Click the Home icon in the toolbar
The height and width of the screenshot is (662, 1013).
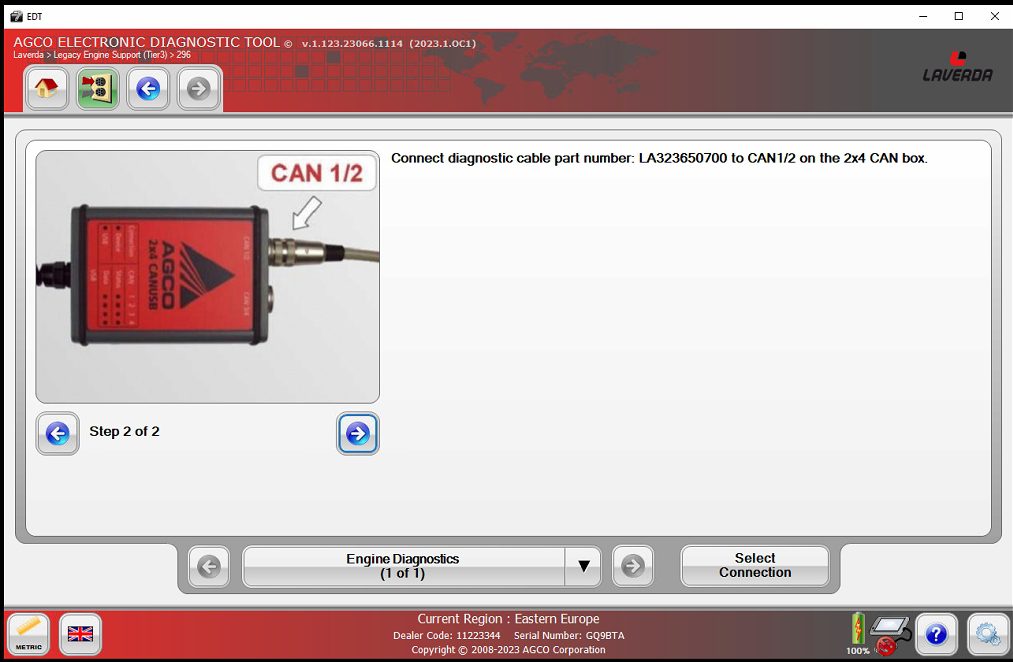[46, 89]
